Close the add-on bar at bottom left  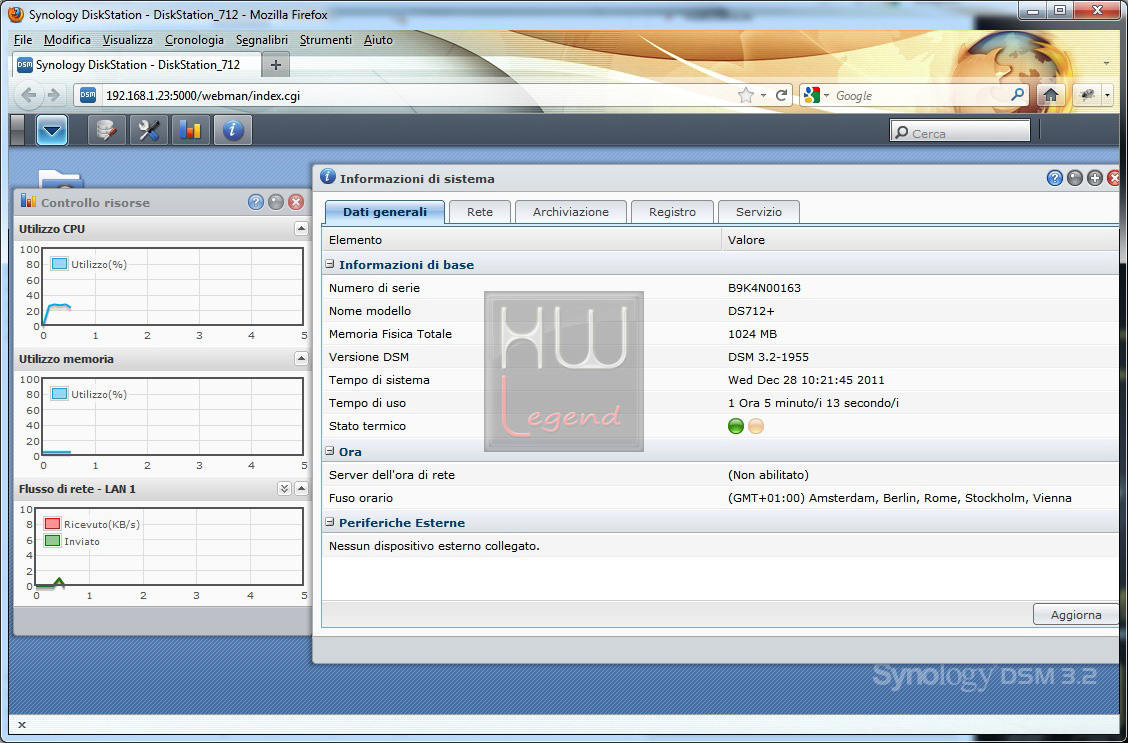[x=22, y=725]
